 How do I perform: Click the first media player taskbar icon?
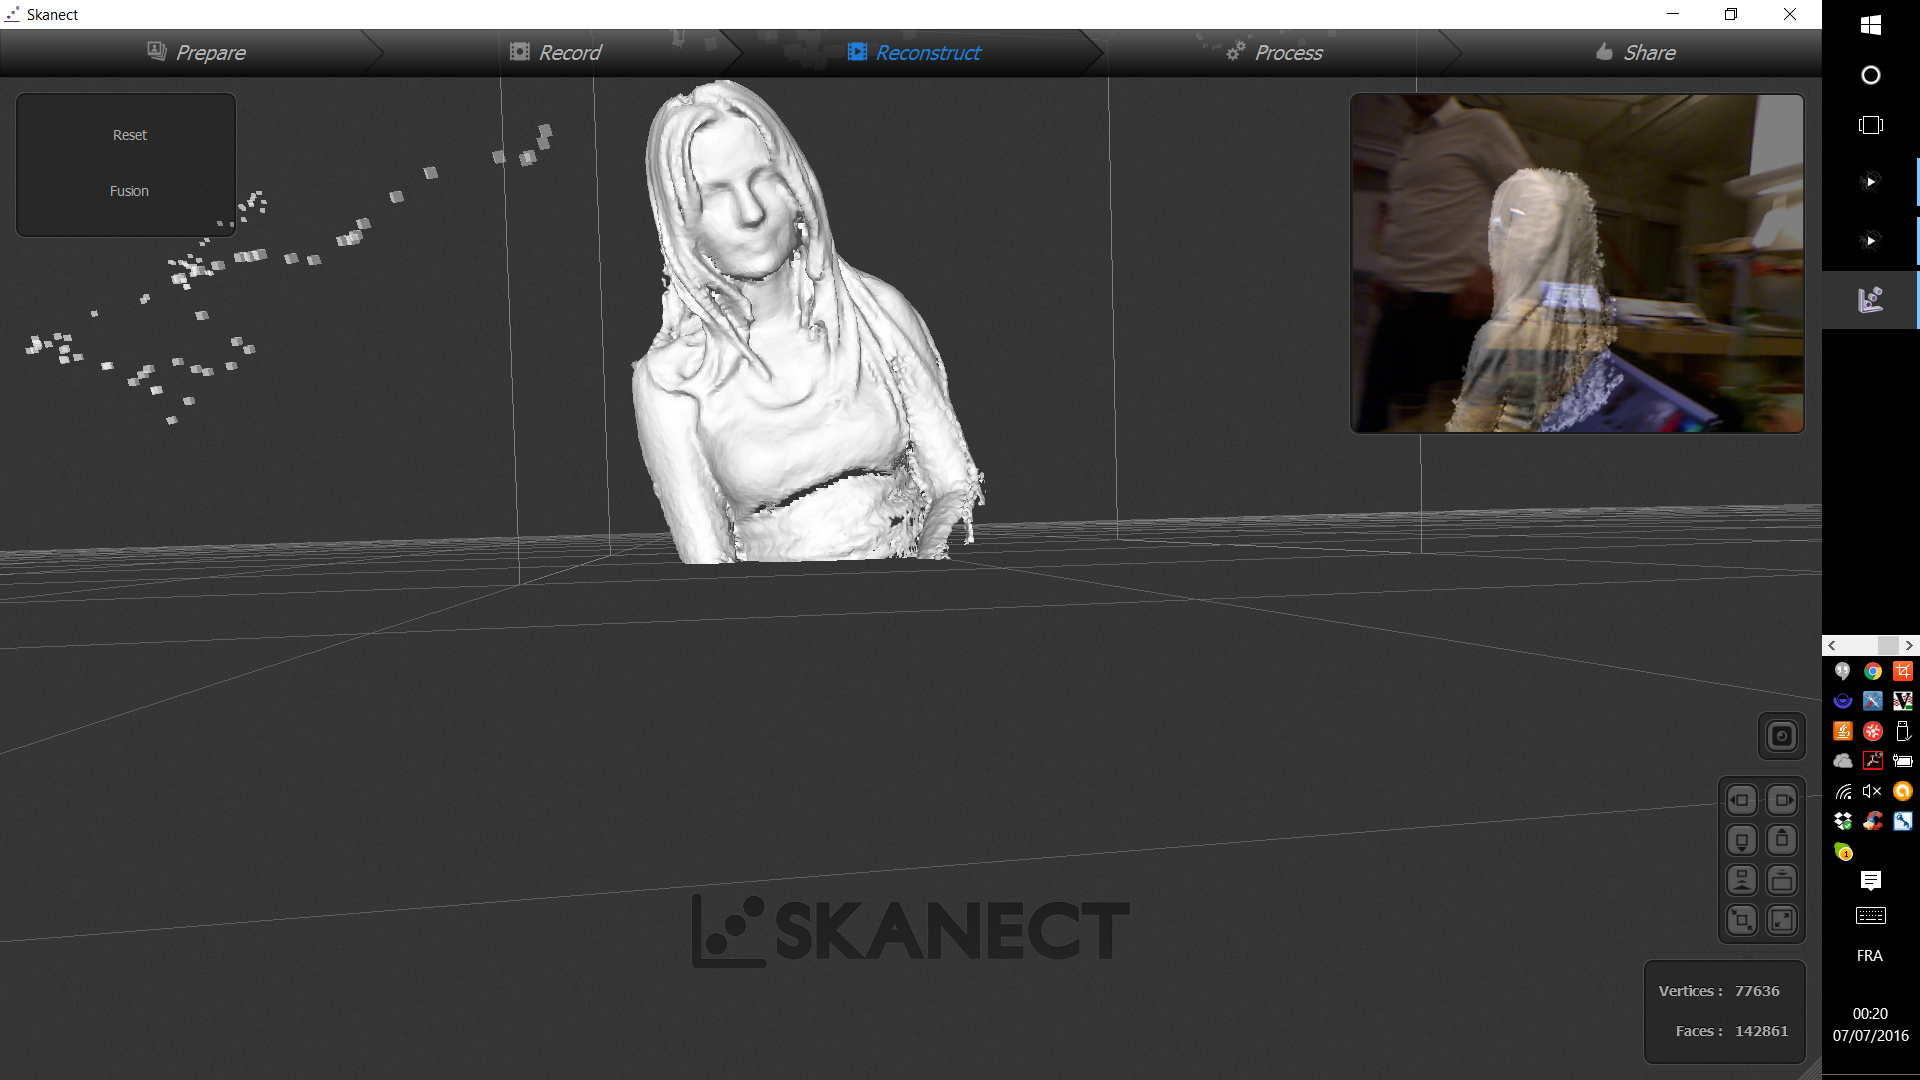1870,181
